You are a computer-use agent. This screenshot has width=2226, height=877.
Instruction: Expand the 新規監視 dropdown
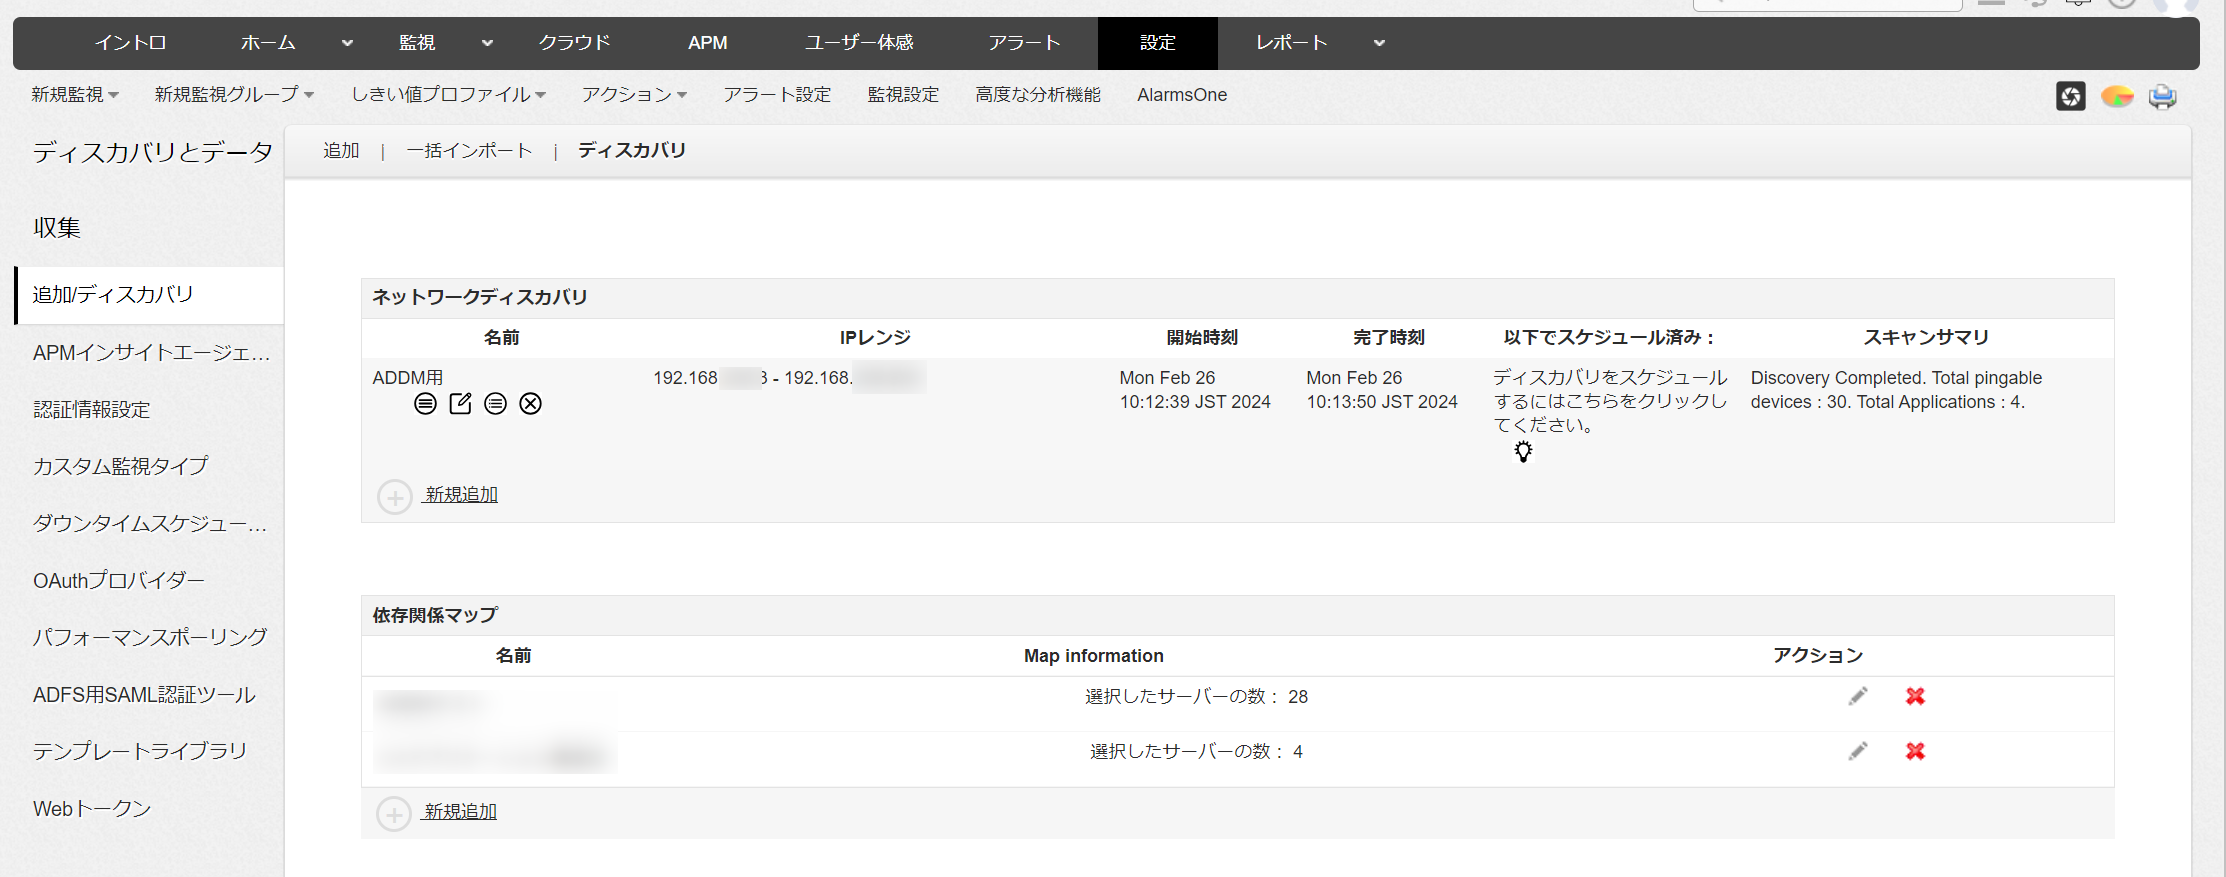75,95
